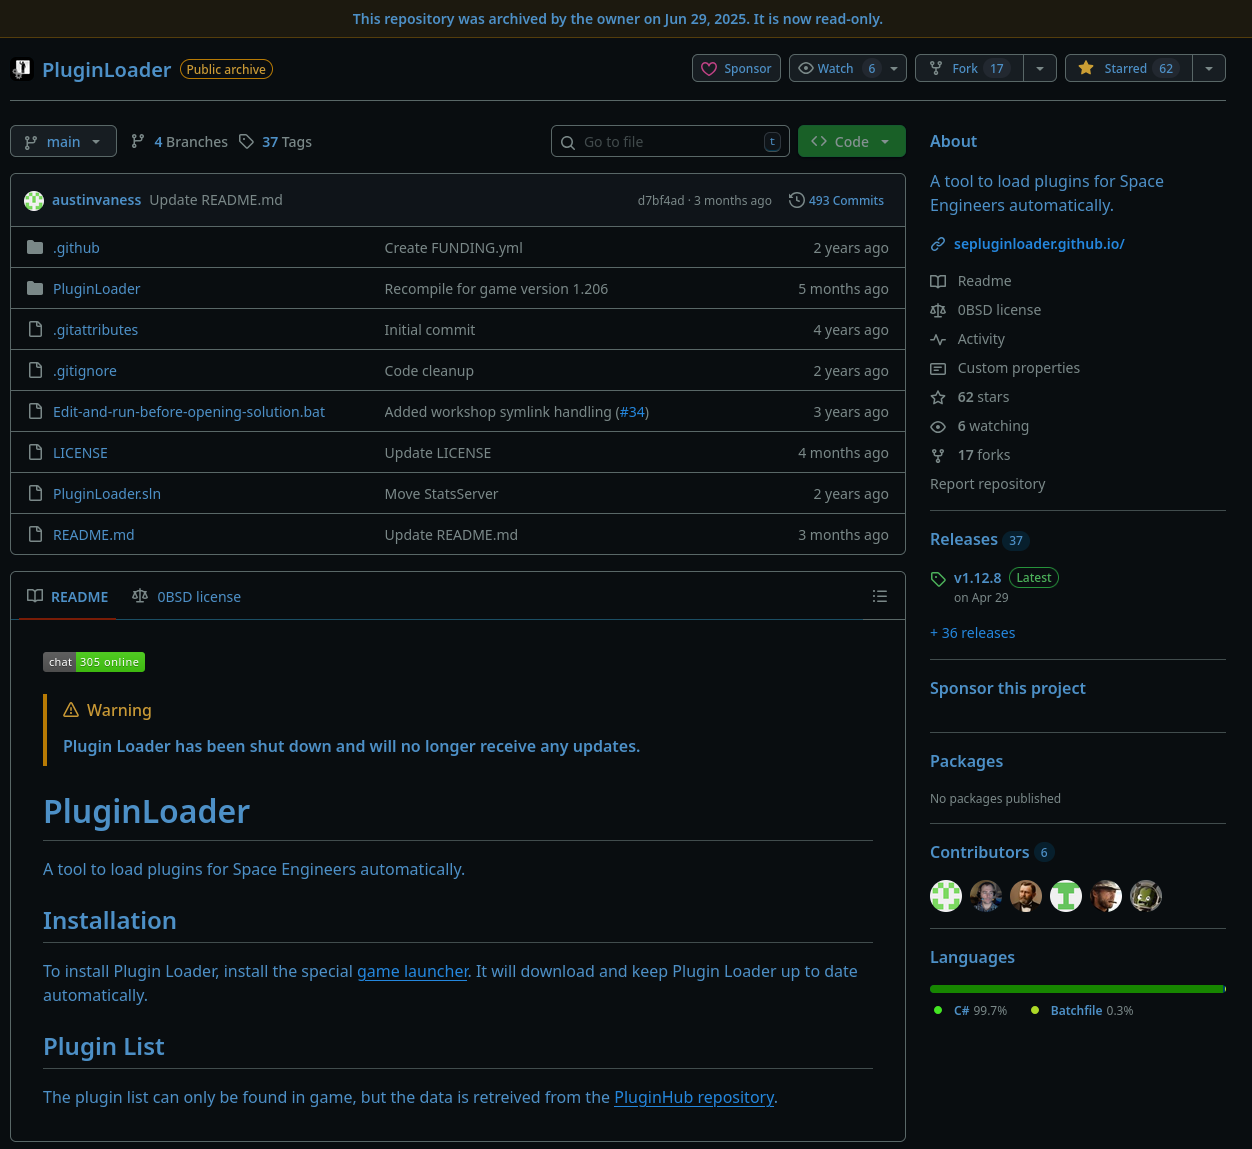Click the v1.12.8 release tag icon
Viewport: 1252px width, 1149px height.
coord(938,579)
